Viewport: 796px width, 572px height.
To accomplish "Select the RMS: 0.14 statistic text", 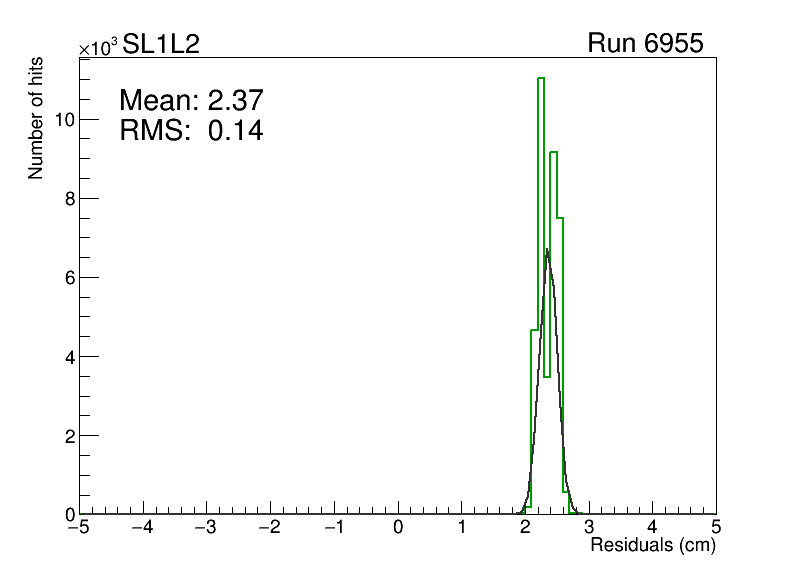I will [x=190, y=130].
